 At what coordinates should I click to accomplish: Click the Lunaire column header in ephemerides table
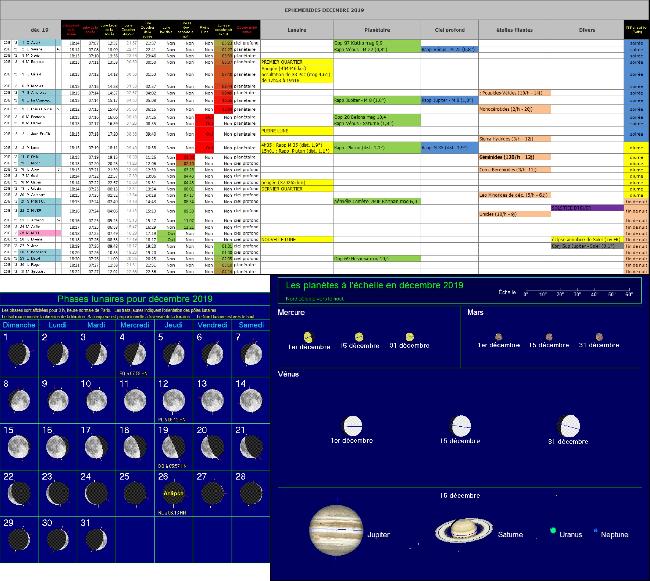tap(297, 30)
